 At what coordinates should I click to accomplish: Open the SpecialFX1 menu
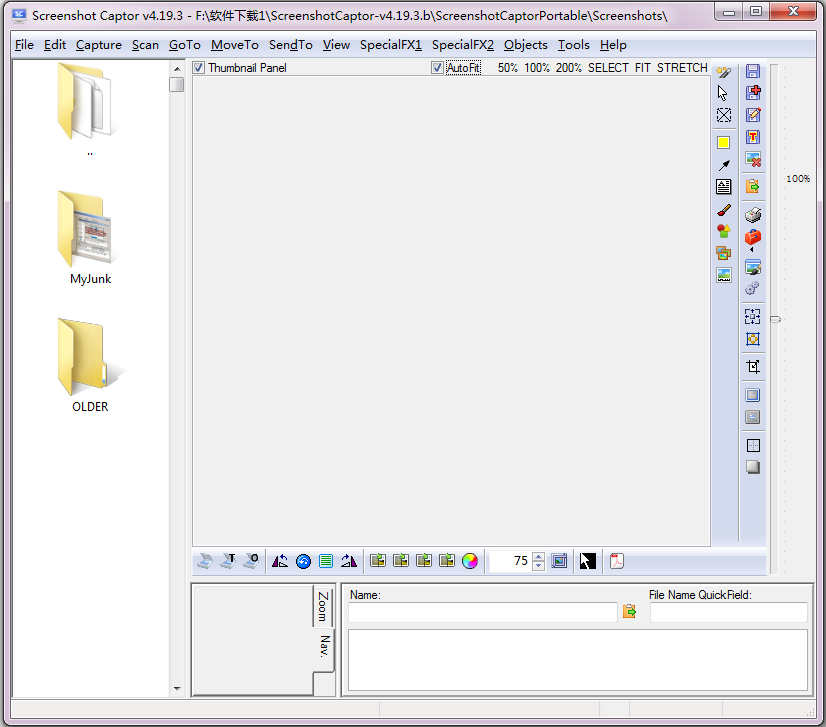[391, 45]
